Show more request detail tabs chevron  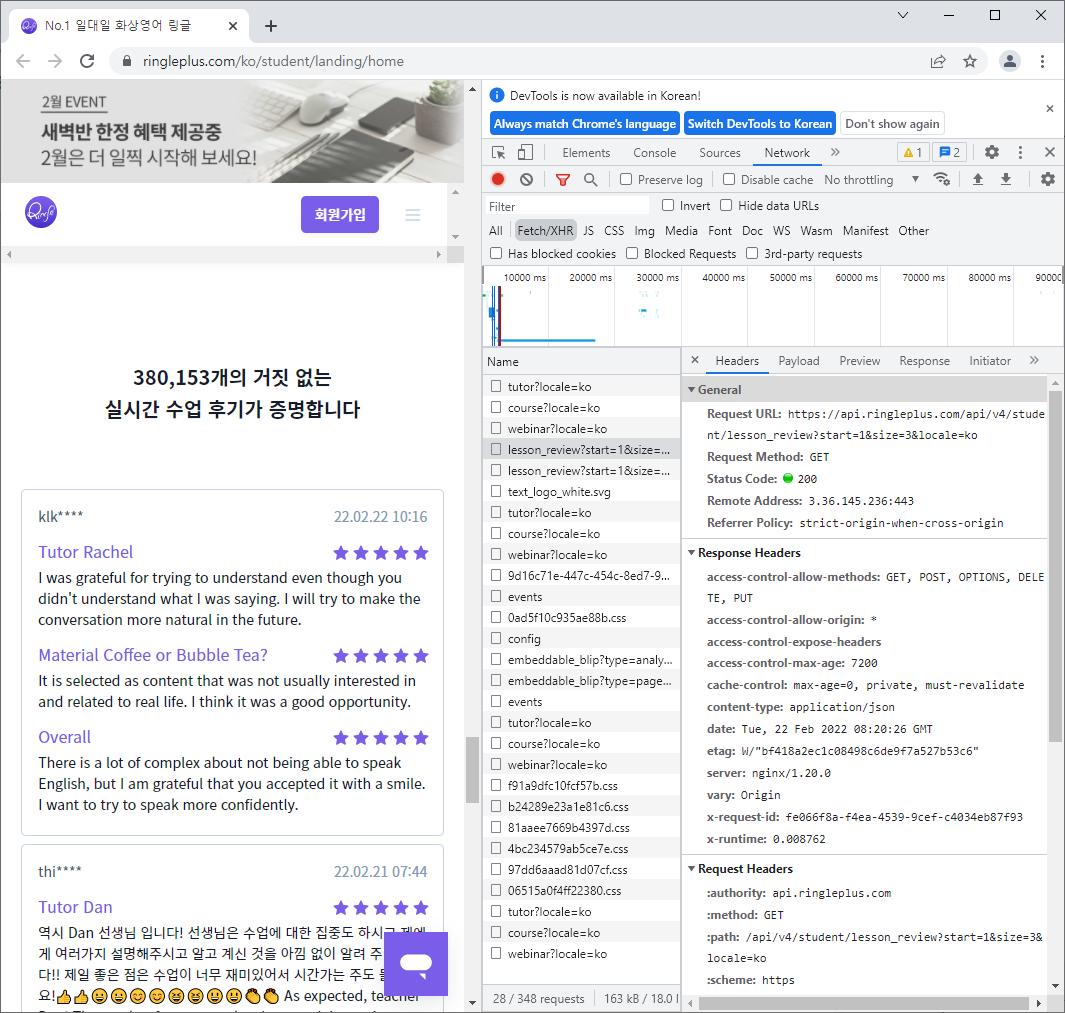(x=1034, y=360)
